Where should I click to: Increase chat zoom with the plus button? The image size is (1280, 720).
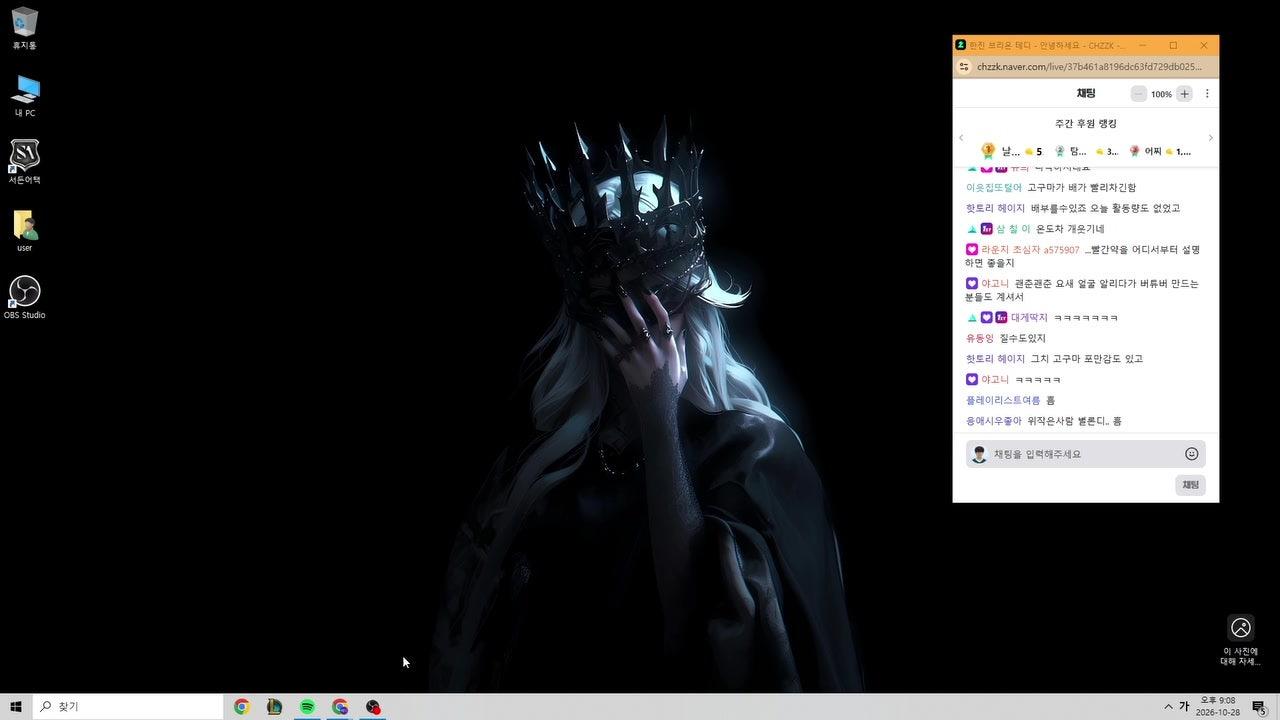(x=1184, y=94)
